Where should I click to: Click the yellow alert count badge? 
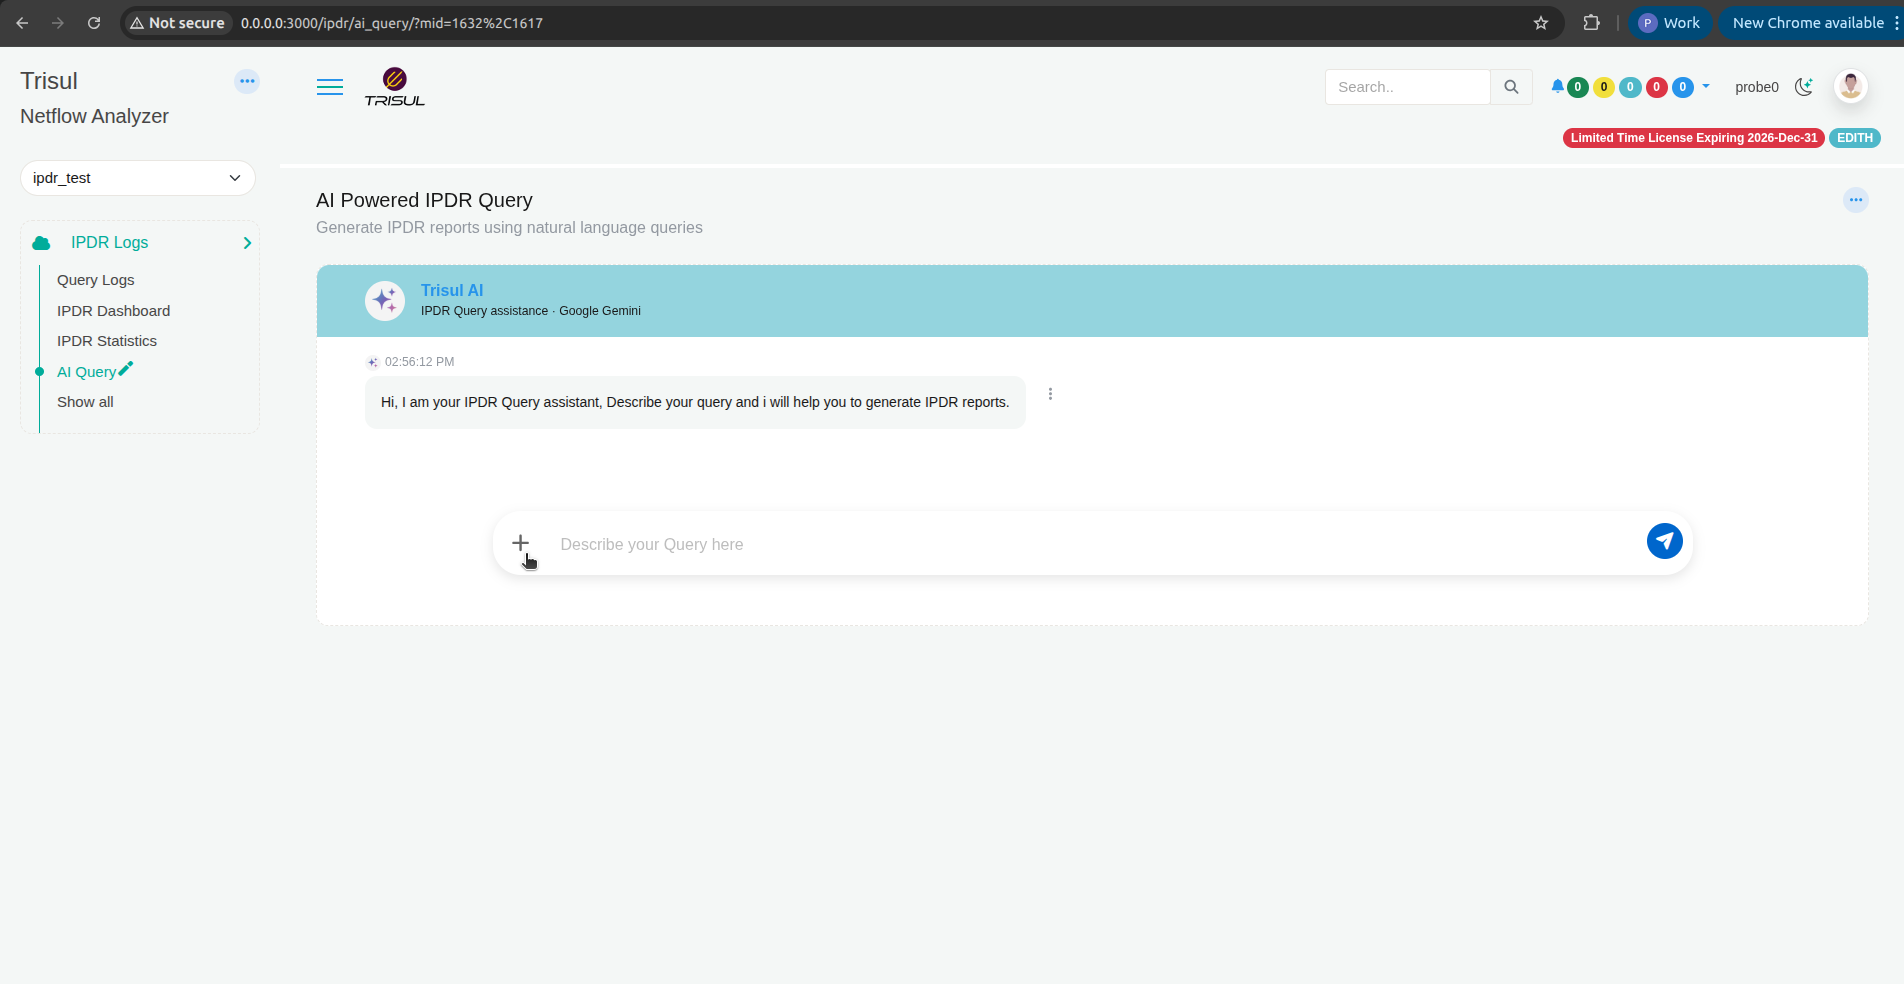pos(1604,87)
